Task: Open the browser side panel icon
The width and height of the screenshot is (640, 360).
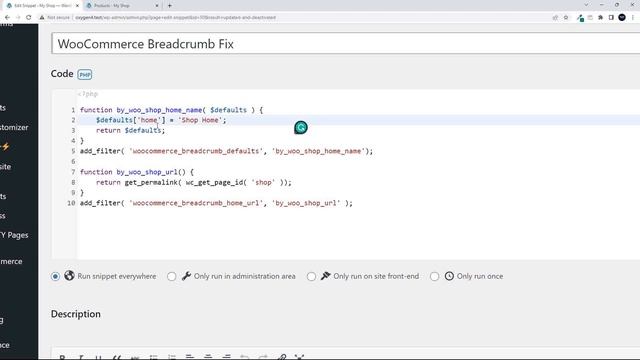Action: (611, 18)
